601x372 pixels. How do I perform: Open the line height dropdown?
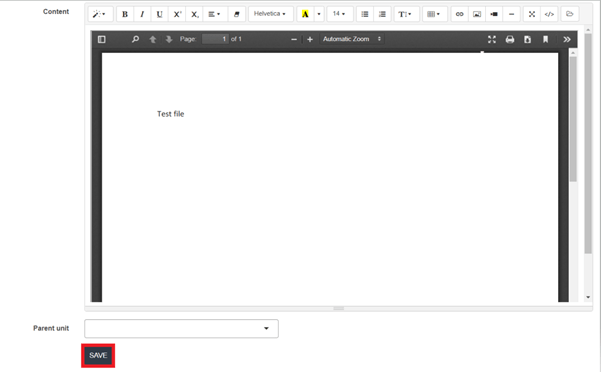[x=406, y=14]
